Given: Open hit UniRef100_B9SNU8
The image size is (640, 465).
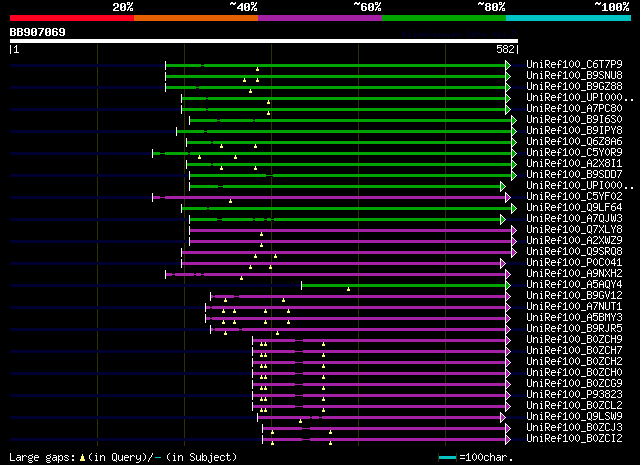Looking at the screenshot, I should pyautogui.click(x=574, y=75).
